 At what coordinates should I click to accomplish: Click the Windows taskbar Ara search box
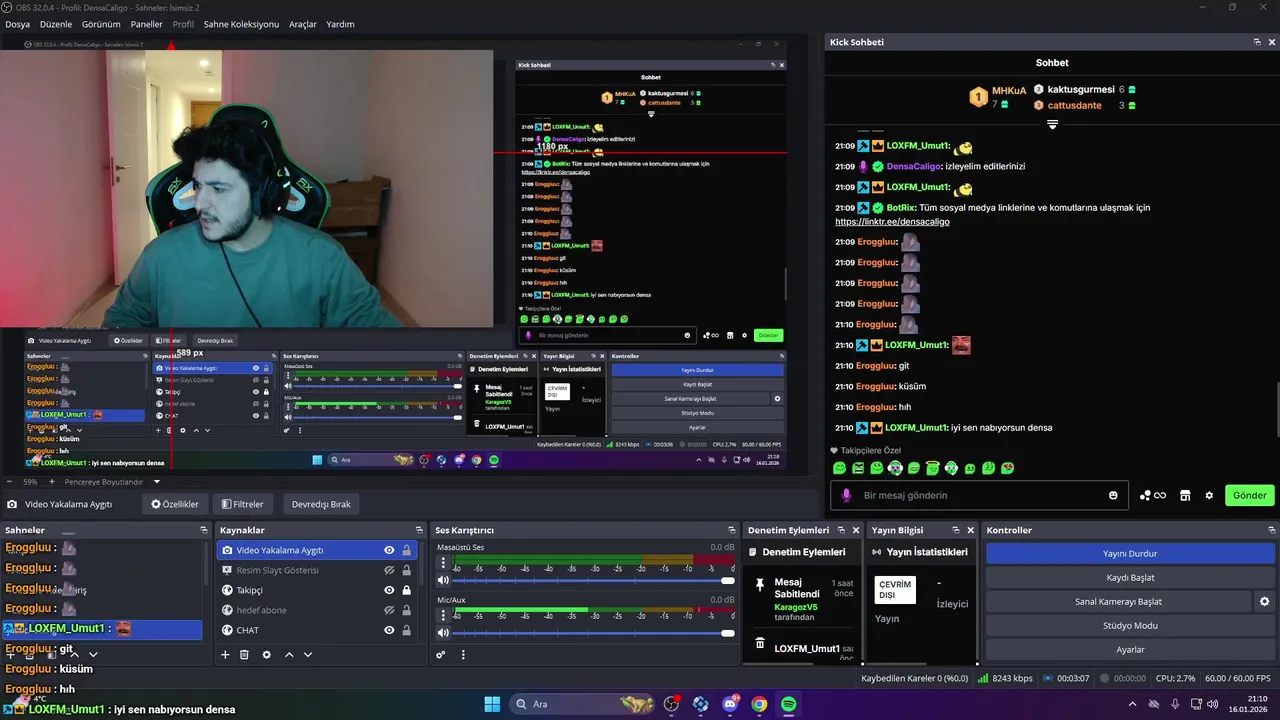pyautogui.click(x=583, y=704)
